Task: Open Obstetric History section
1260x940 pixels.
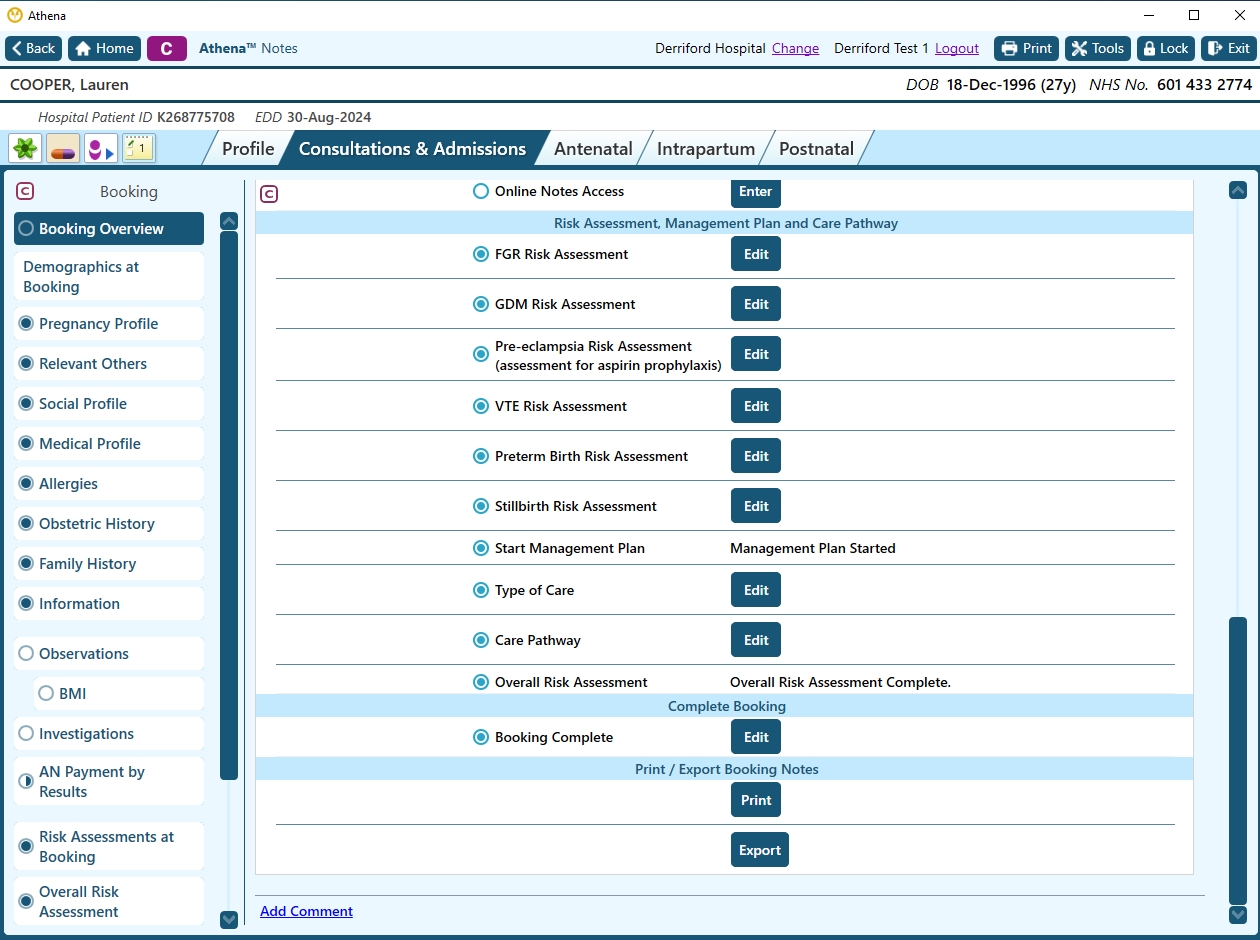Action: click(x=109, y=524)
